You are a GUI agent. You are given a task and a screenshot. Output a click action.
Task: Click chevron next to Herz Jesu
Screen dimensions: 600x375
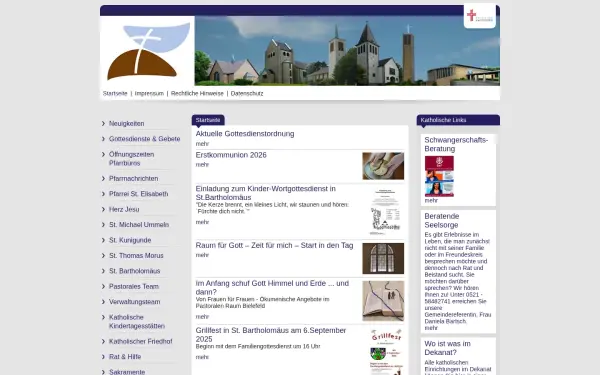(103, 209)
